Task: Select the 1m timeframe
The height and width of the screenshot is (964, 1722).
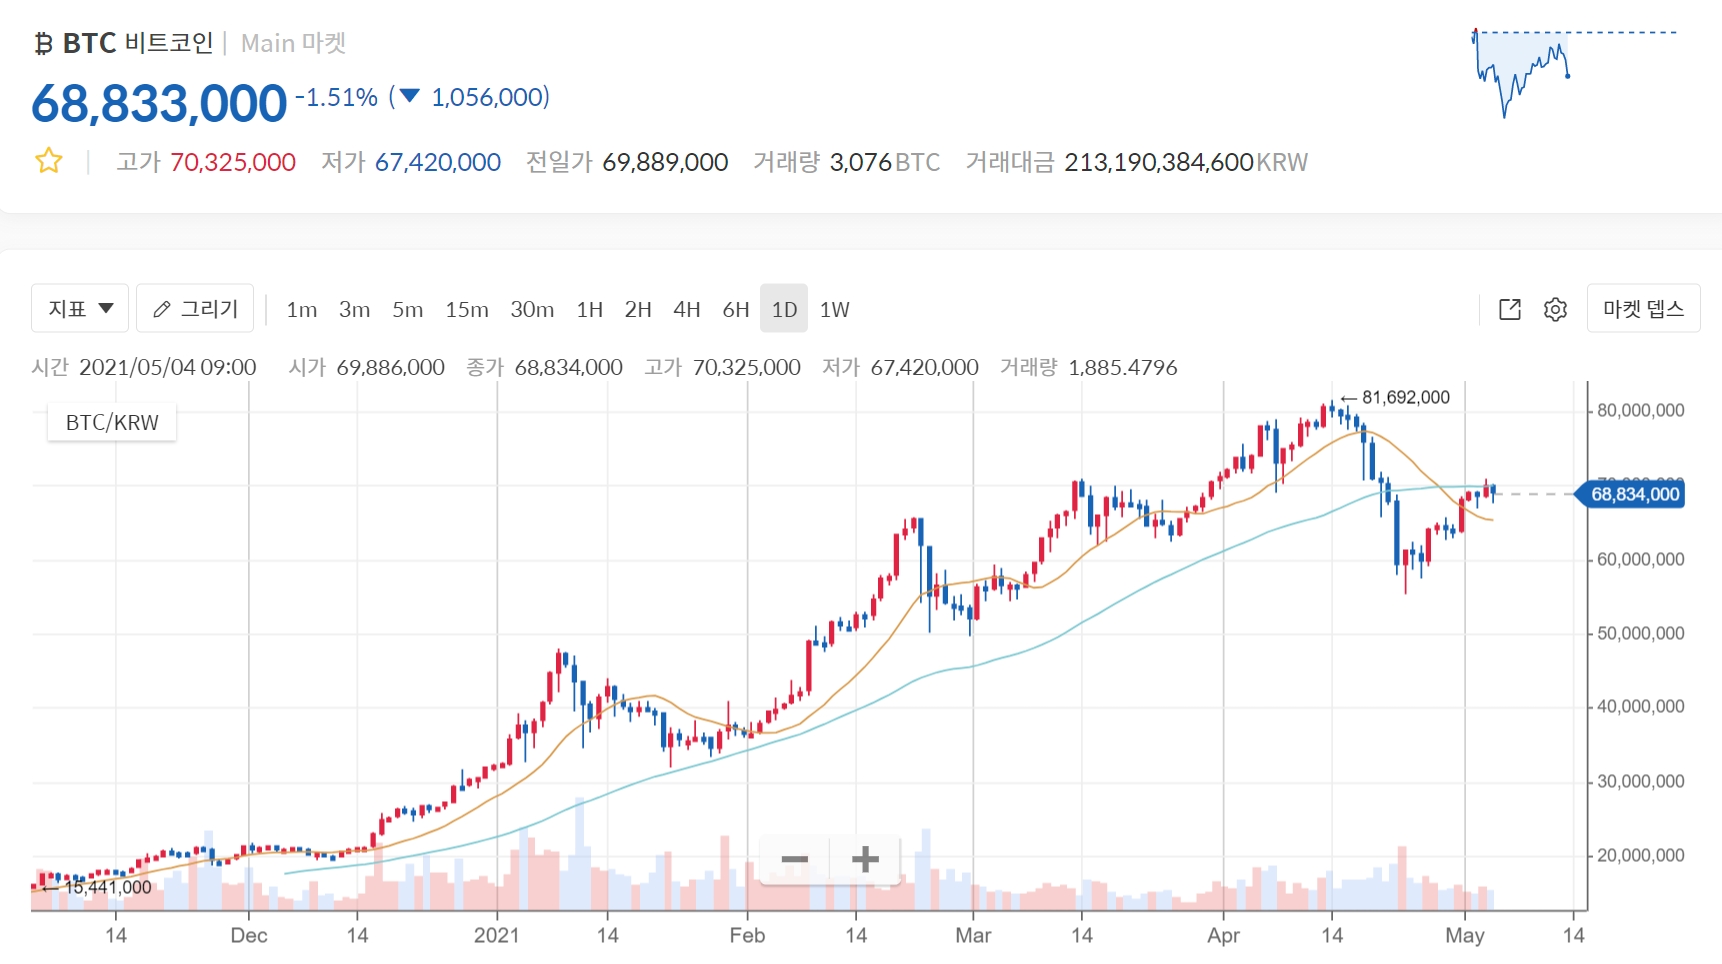Action: pos(302,309)
